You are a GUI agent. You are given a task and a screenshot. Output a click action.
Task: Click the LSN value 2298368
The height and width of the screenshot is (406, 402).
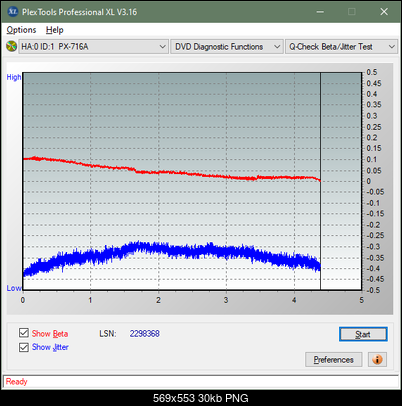145,334
